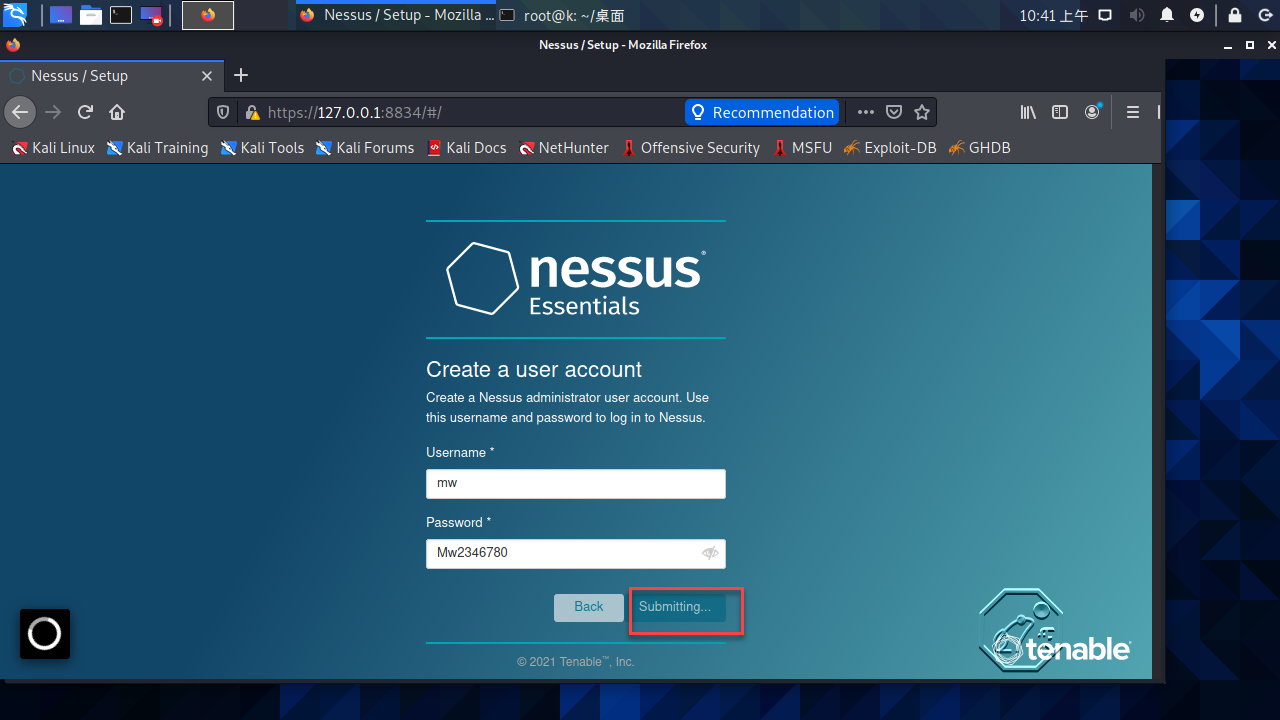Image resolution: width=1280 pixels, height=720 pixels.
Task: Open the display icon in system tray
Action: (1105, 15)
